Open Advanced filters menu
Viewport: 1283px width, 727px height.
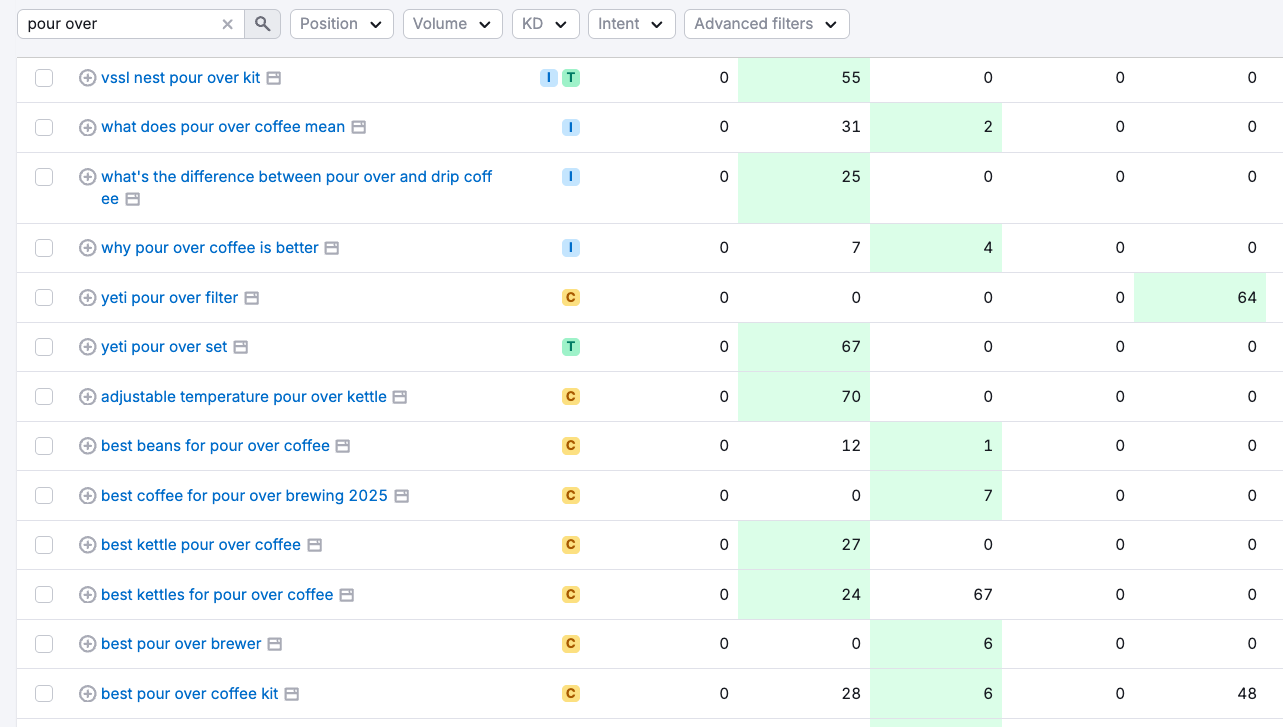point(766,24)
